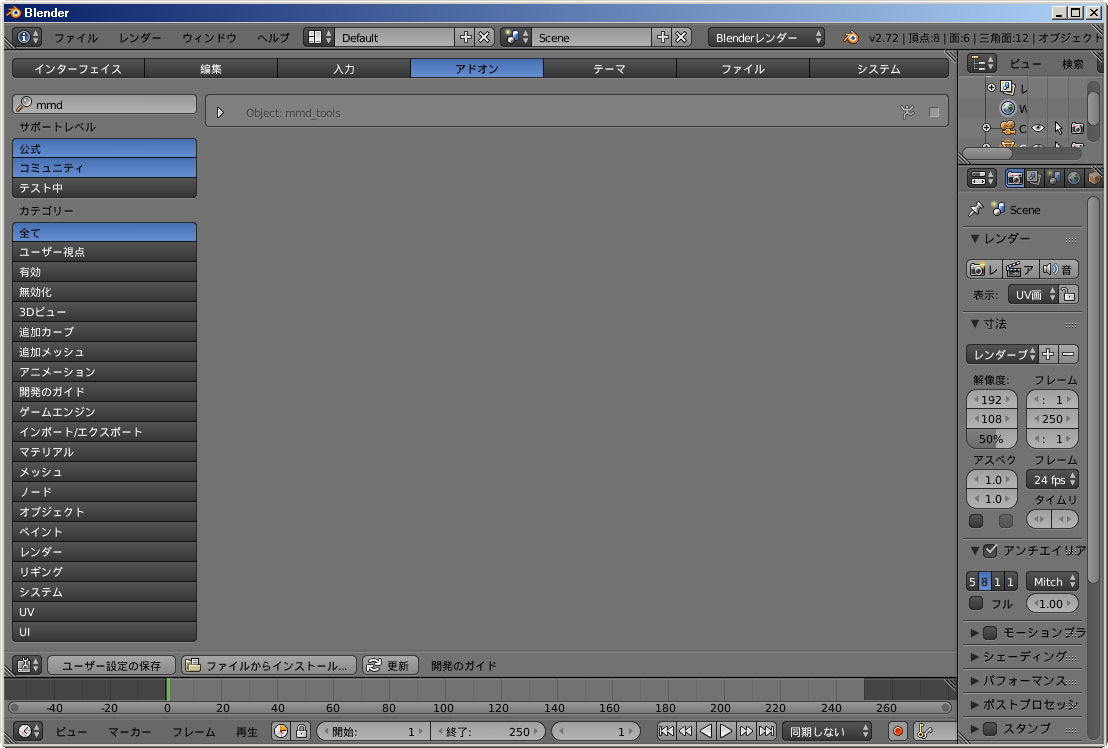Open the scene browse icon
Image resolution: width=1108 pixels, height=748 pixels.
coord(516,37)
